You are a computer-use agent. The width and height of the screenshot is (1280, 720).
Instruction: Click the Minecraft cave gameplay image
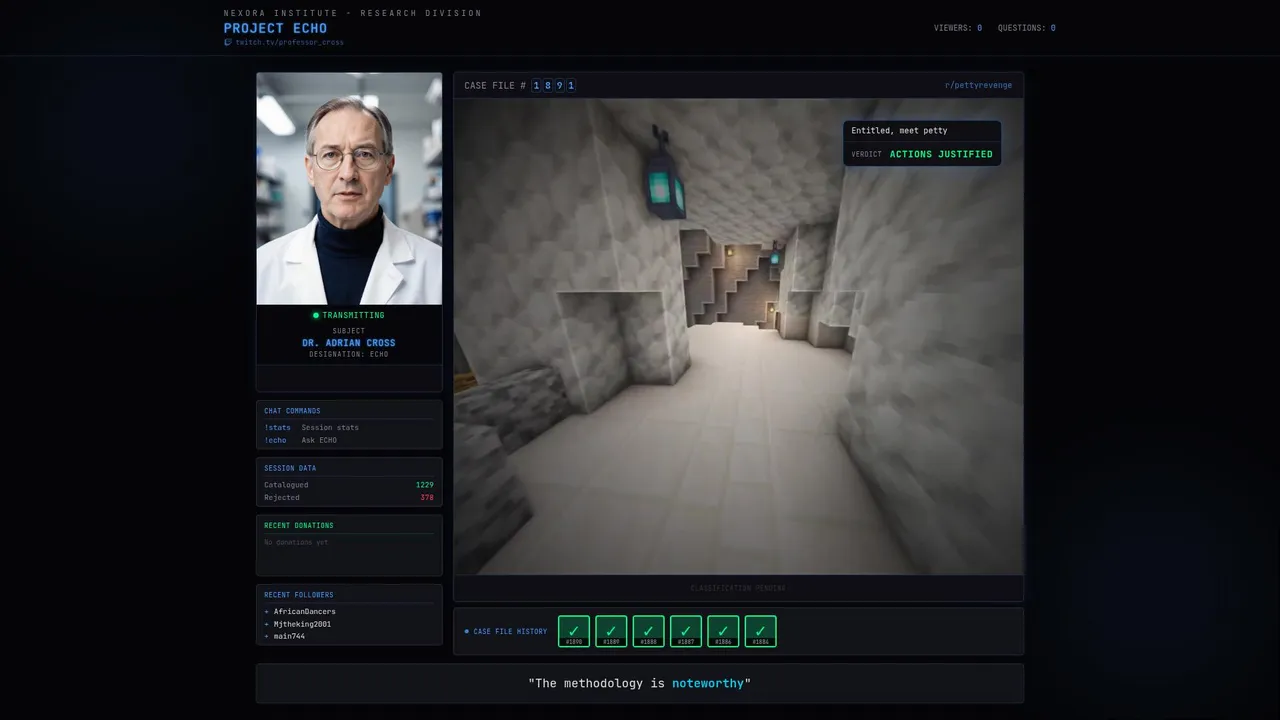[738, 336]
